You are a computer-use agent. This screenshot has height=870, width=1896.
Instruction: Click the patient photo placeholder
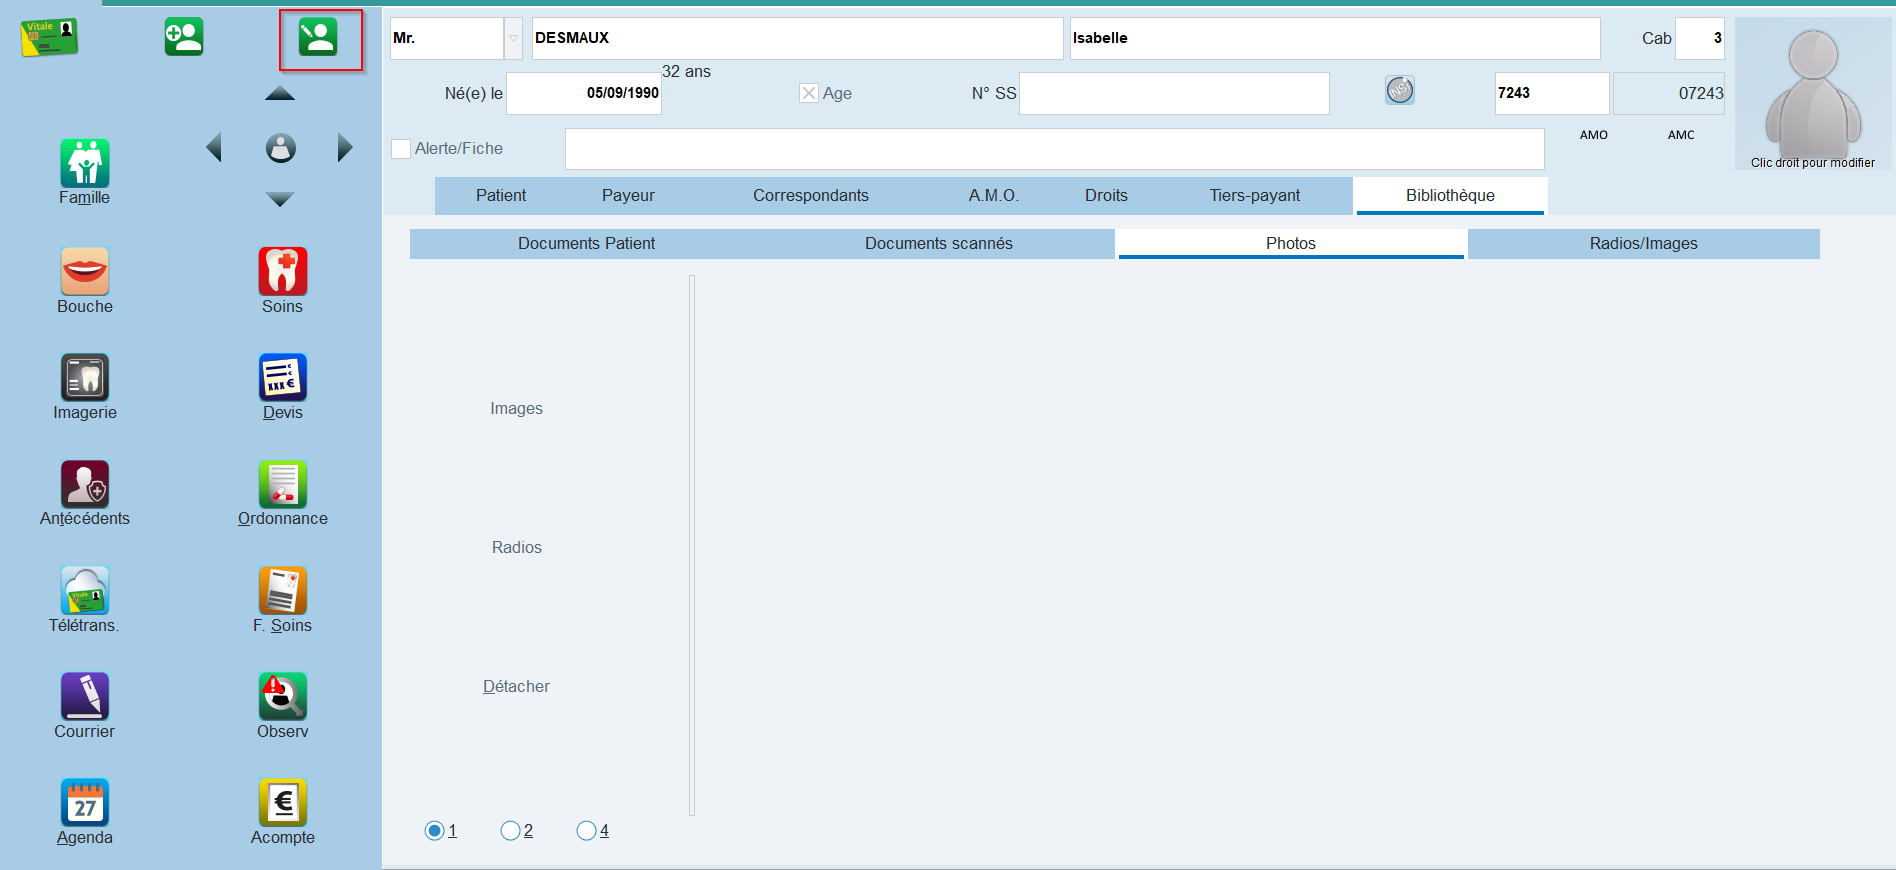click(1813, 94)
